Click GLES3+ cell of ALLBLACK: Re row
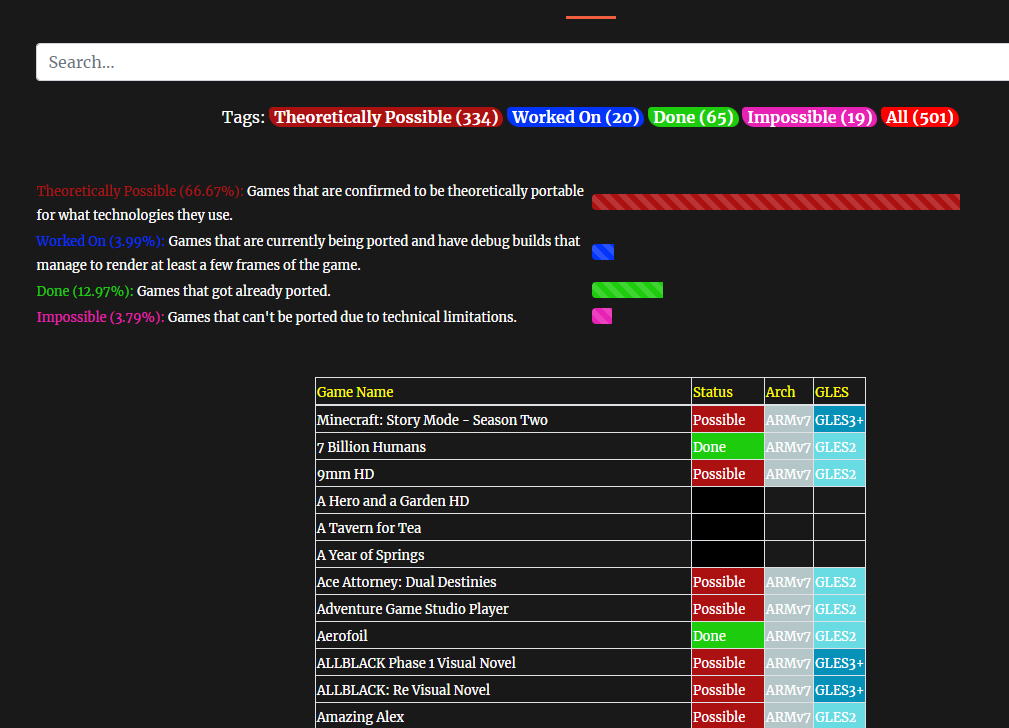The height and width of the screenshot is (728, 1009). point(839,690)
